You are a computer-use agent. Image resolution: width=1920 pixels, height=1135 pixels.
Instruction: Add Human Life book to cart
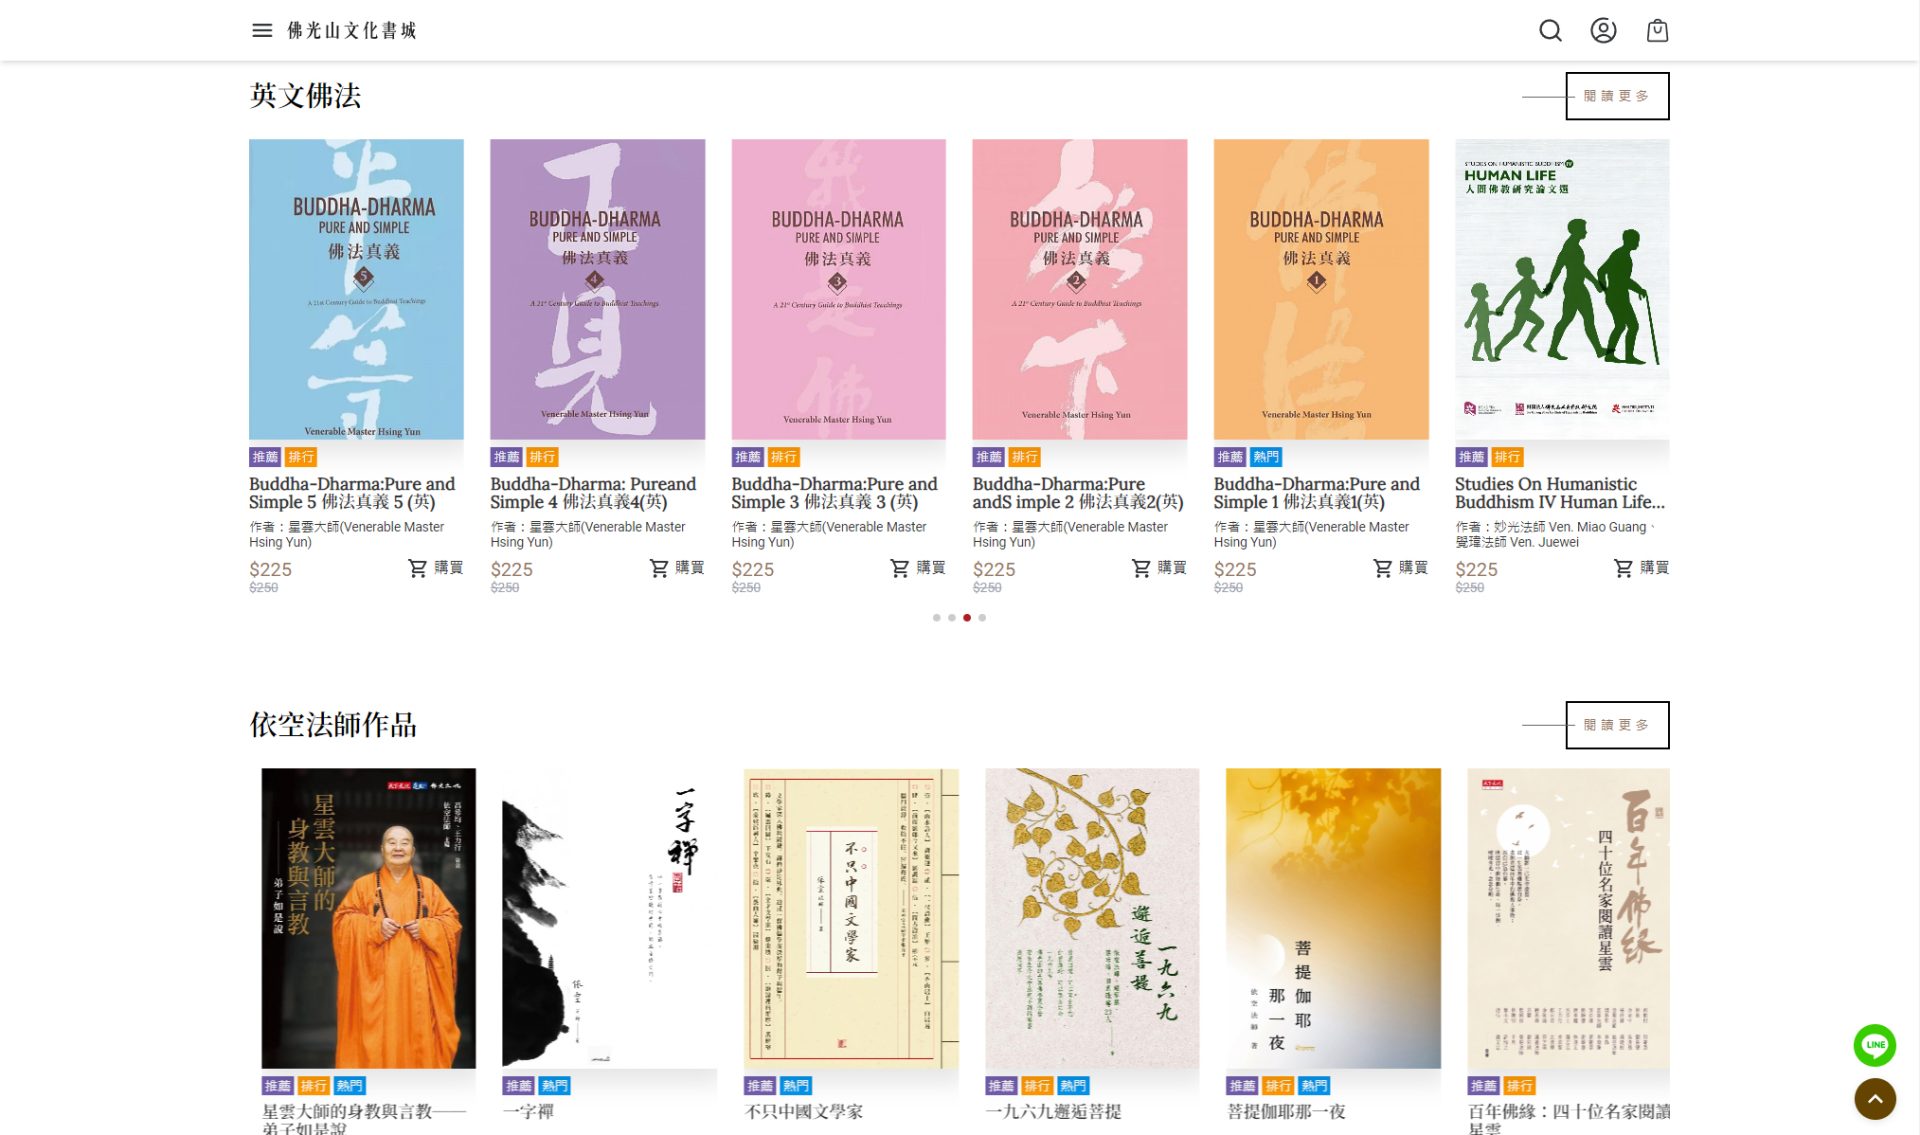pos(1641,568)
